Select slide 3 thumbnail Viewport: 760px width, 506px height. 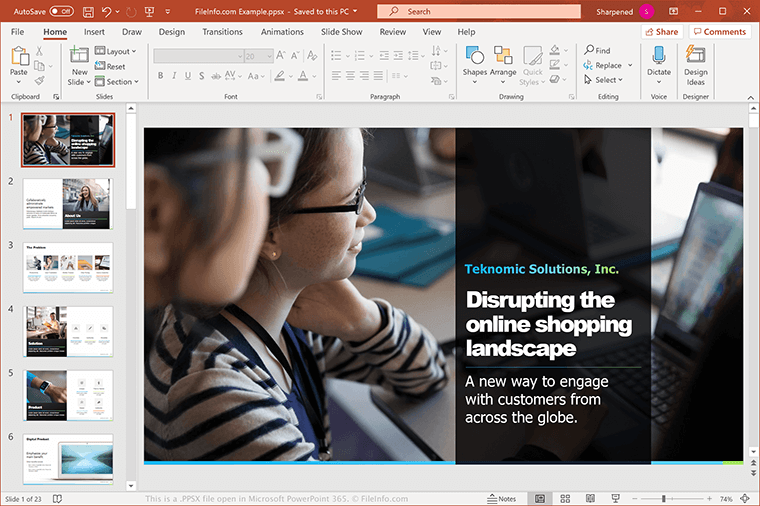[68, 268]
